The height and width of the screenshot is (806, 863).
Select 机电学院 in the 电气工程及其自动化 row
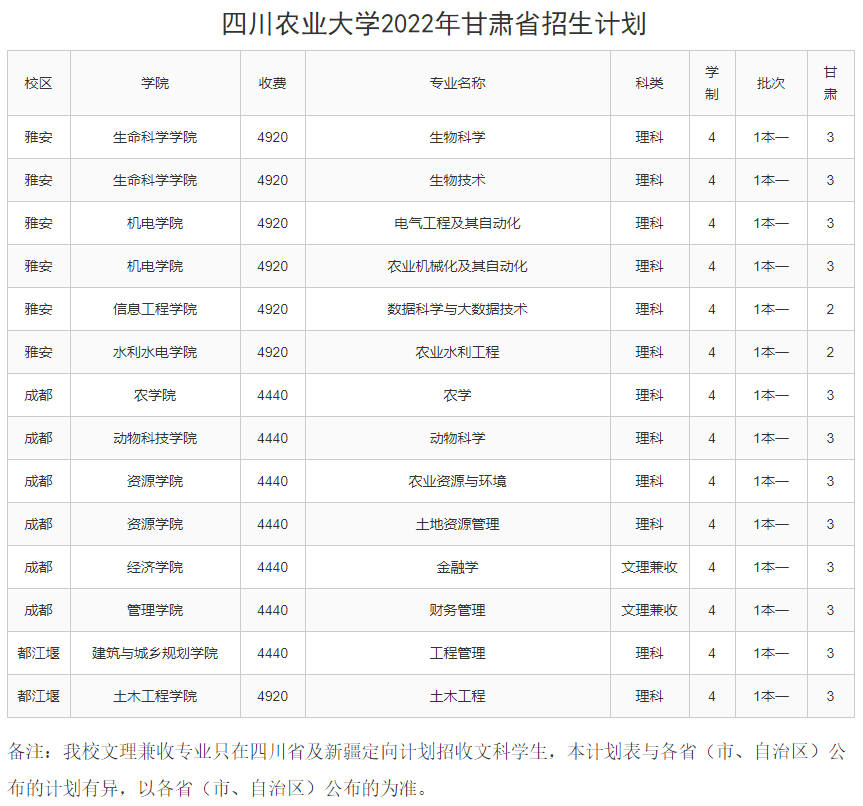click(x=155, y=223)
